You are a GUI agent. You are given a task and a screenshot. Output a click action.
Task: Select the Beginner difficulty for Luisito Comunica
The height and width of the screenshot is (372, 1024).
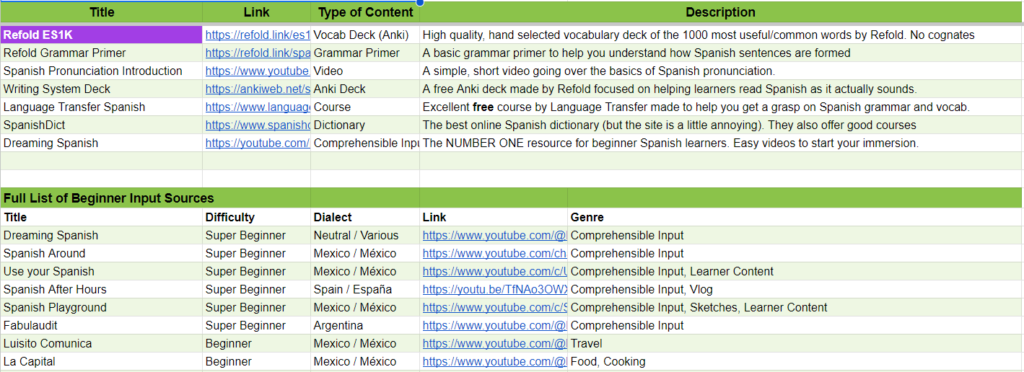click(257, 343)
